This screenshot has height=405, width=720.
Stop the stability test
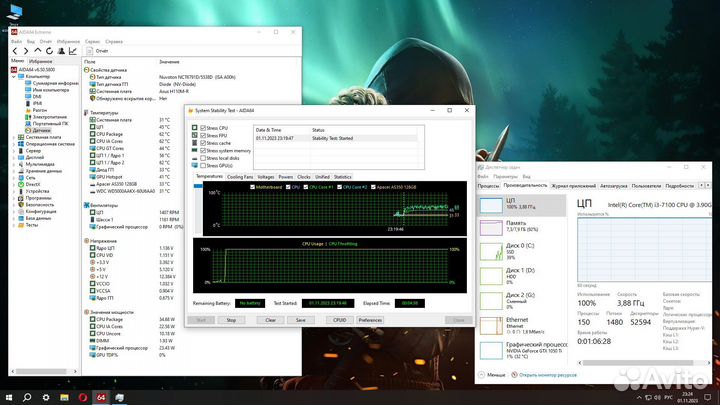pos(231,320)
